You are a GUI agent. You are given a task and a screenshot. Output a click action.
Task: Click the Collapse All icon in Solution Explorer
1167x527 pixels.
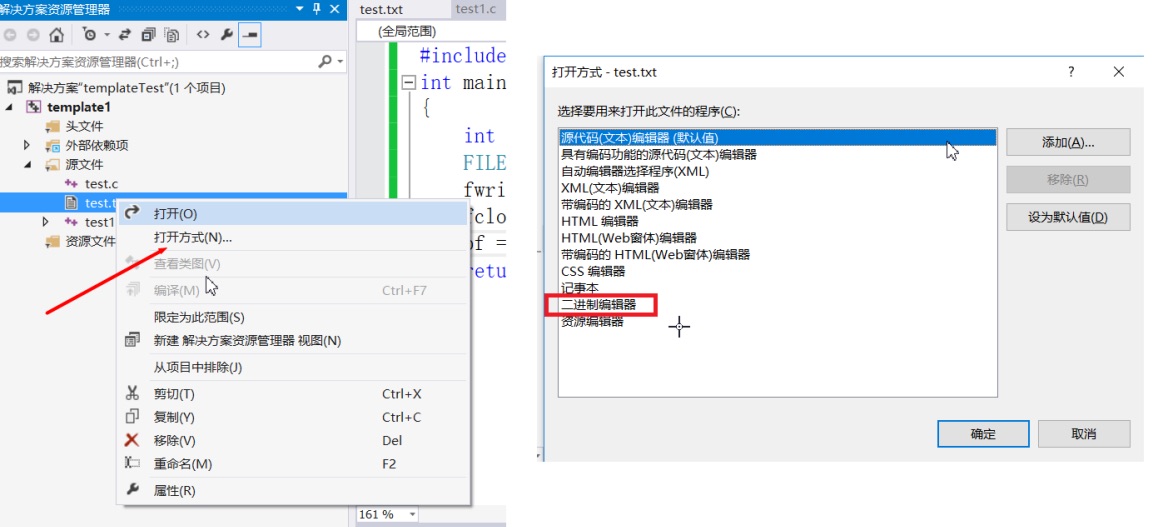148,35
